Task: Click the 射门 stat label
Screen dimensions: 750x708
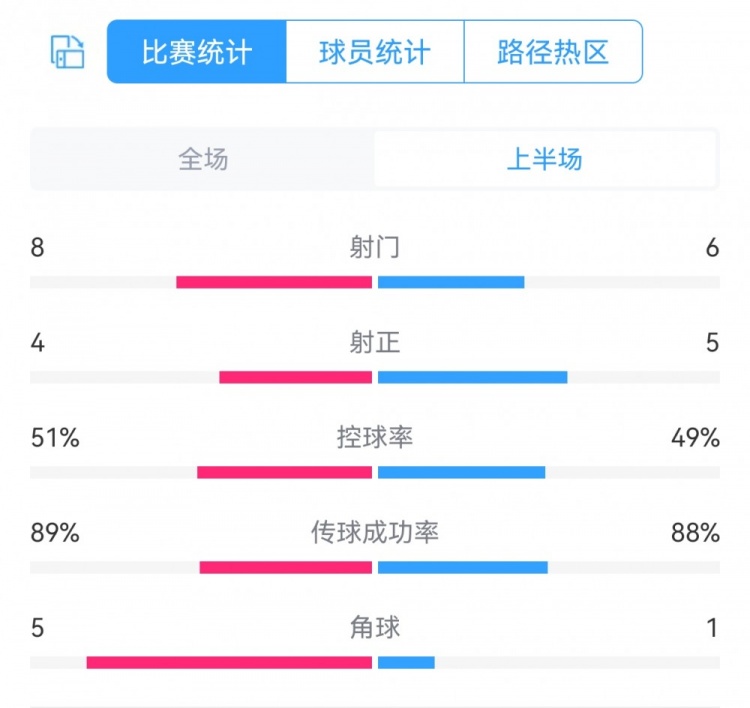Action: pyautogui.click(x=375, y=248)
